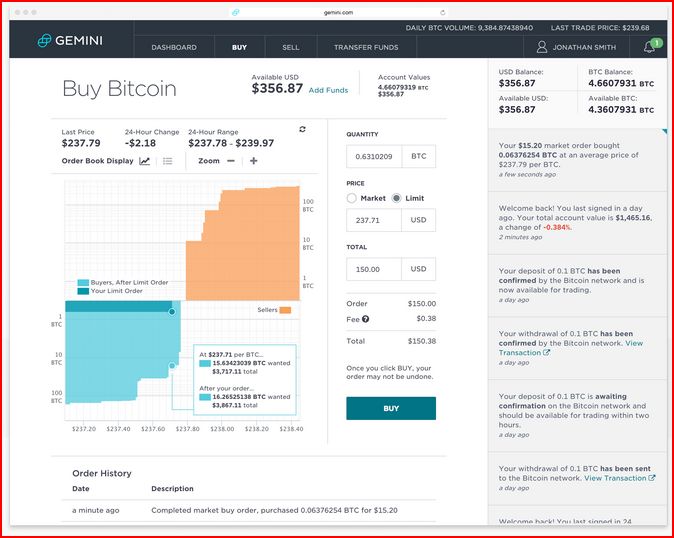This screenshot has width=674, height=538.
Task: Click the Last Trade Price text
Action: point(600,28)
